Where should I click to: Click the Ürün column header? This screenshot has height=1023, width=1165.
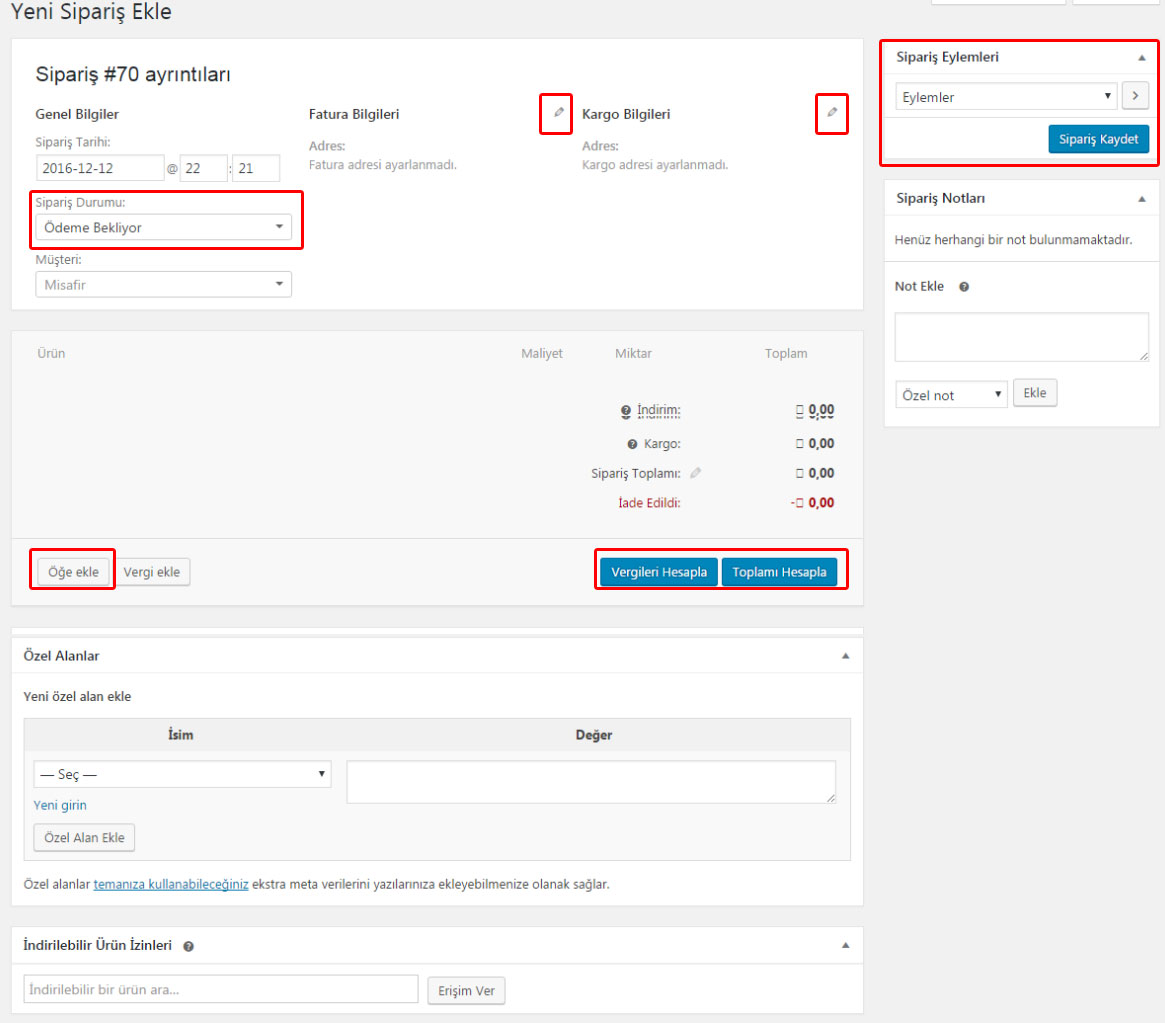click(x=51, y=354)
